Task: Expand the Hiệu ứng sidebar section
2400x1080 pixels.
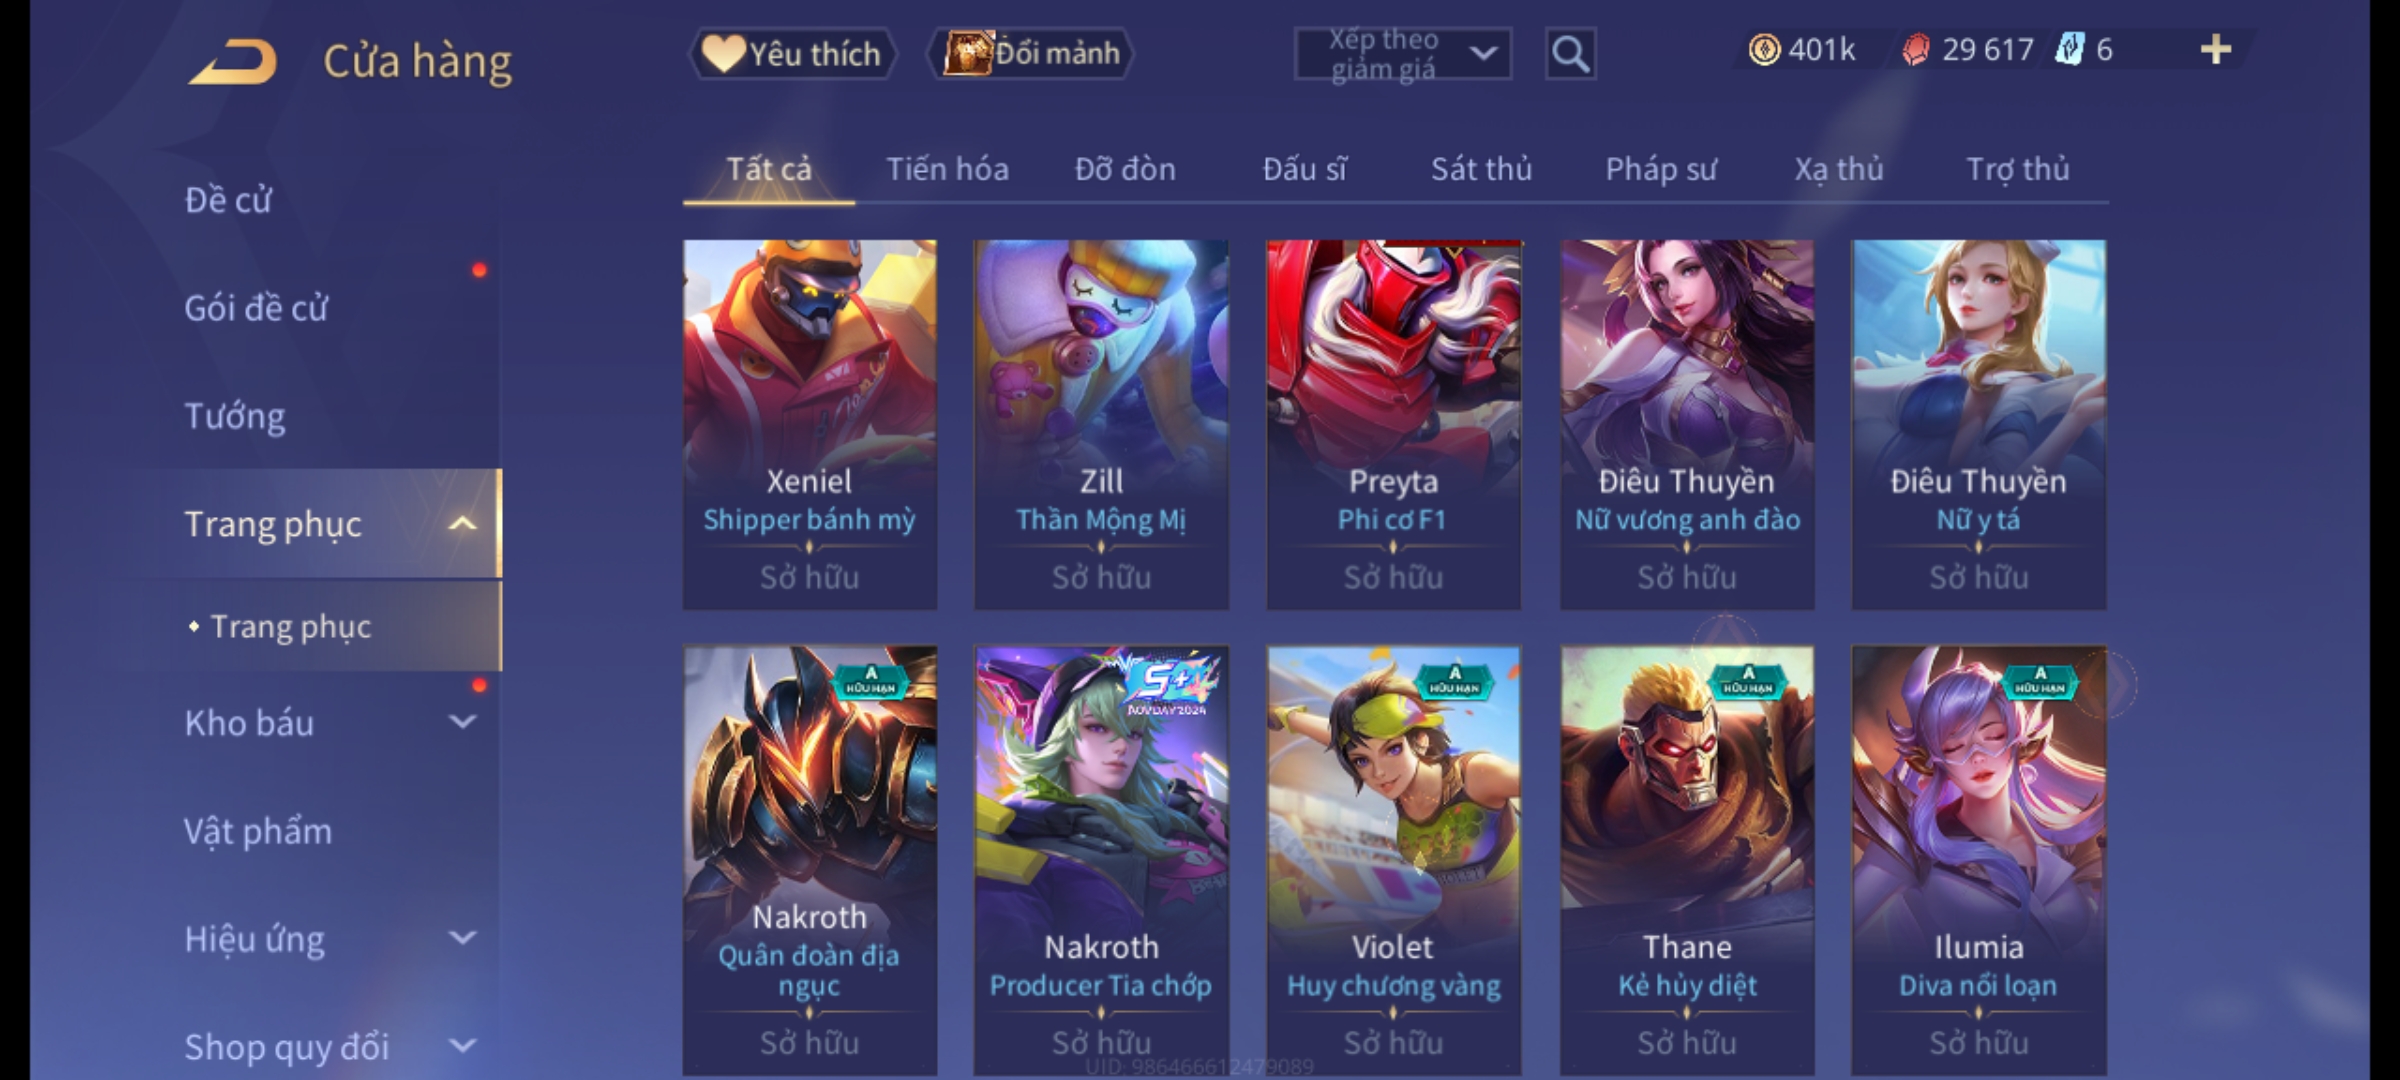Action: (462, 938)
